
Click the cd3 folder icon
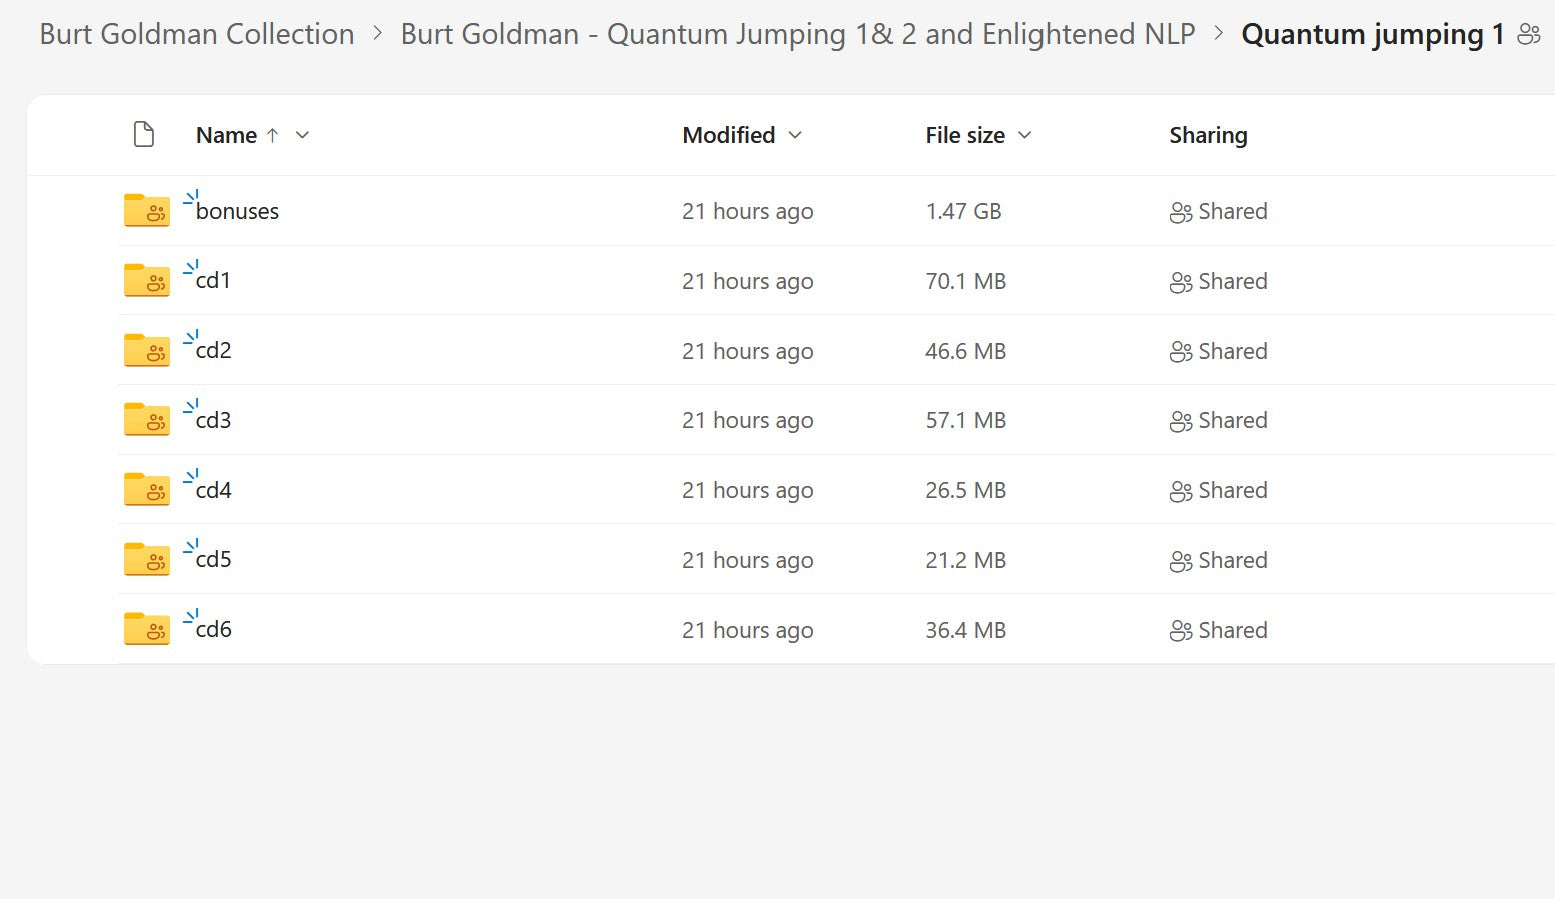[x=146, y=420]
